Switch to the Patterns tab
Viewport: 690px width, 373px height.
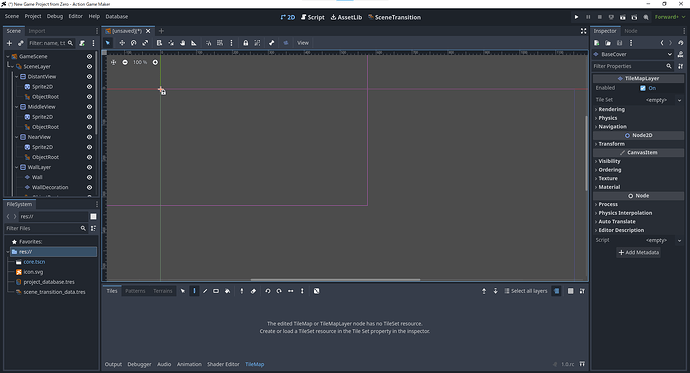pyautogui.click(x=135, y=291)
